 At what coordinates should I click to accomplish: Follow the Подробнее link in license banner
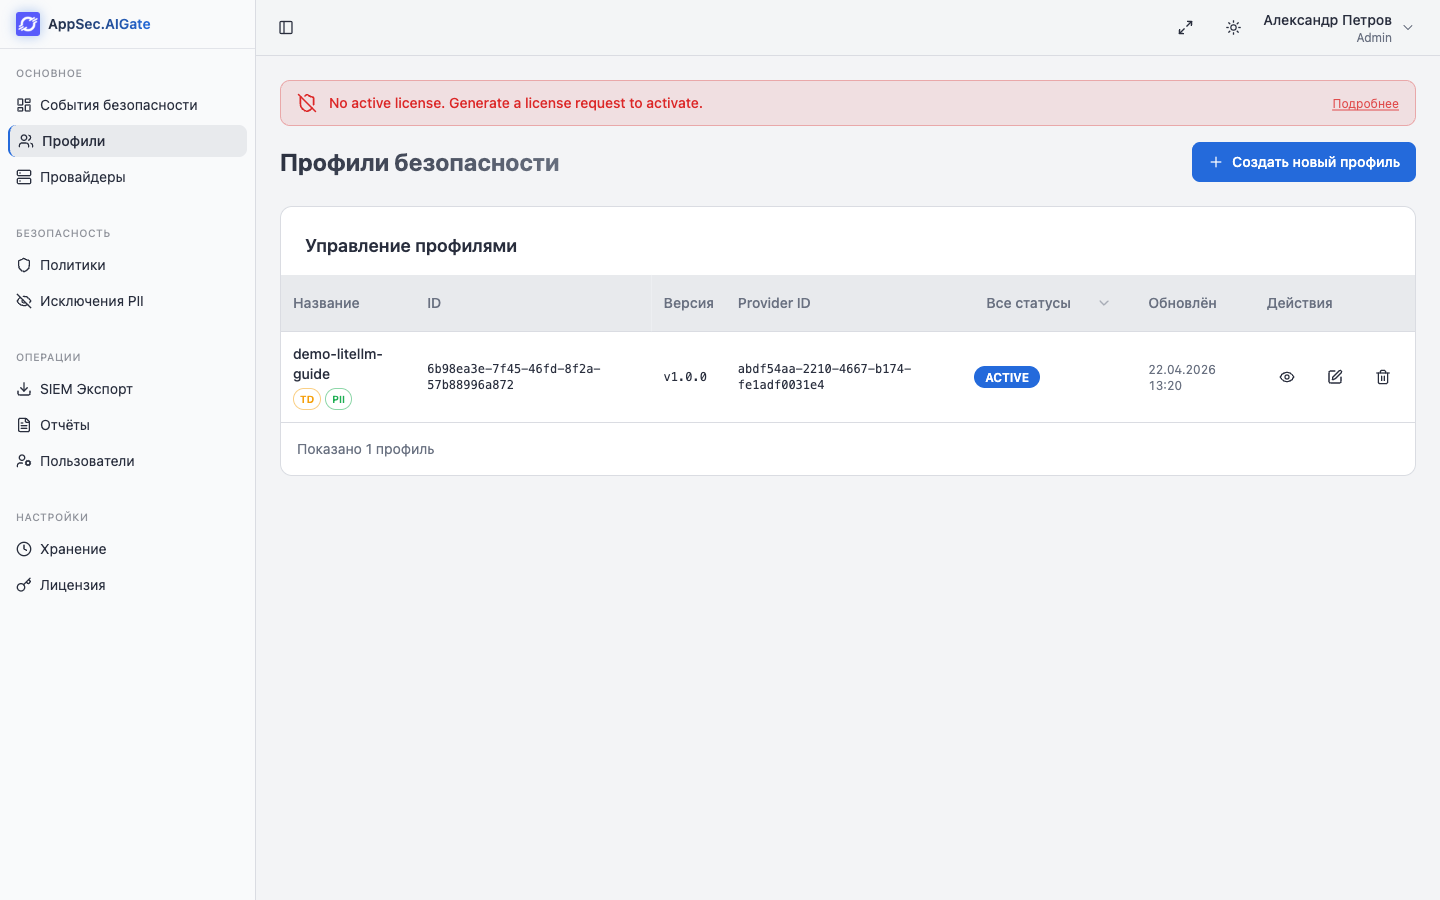1365,104
